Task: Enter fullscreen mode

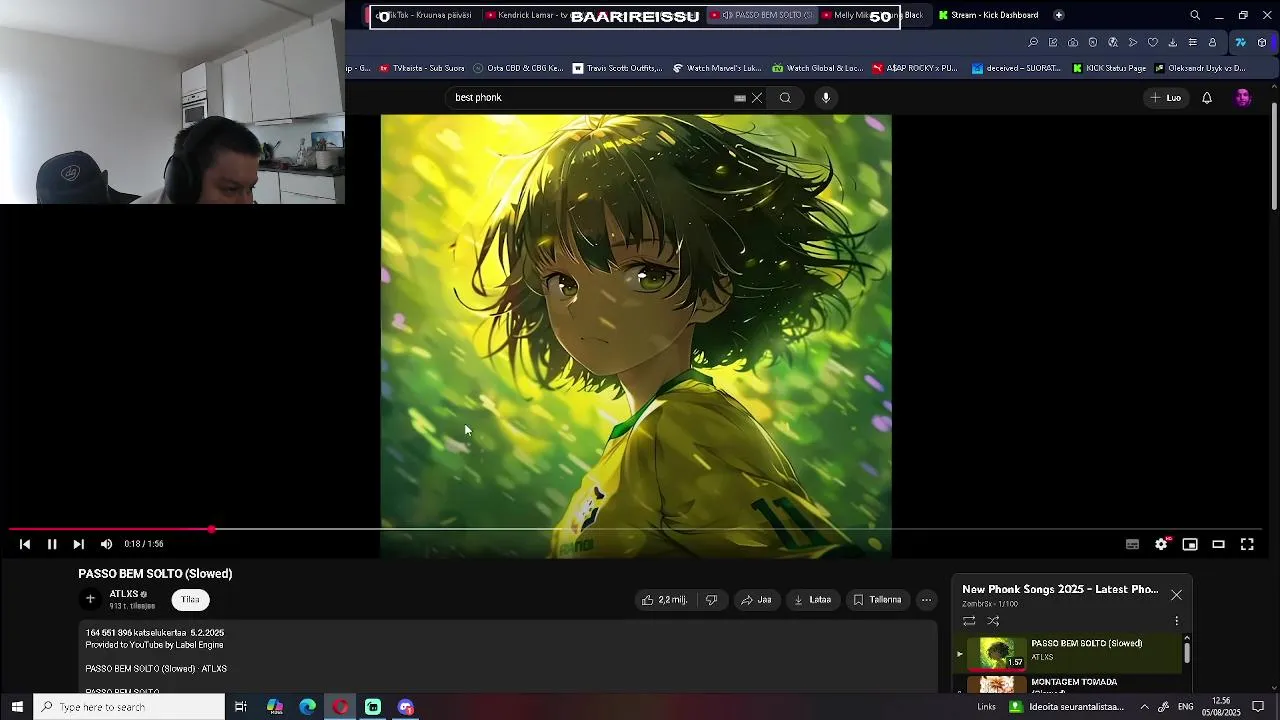Action: (x=1247, y=544)
